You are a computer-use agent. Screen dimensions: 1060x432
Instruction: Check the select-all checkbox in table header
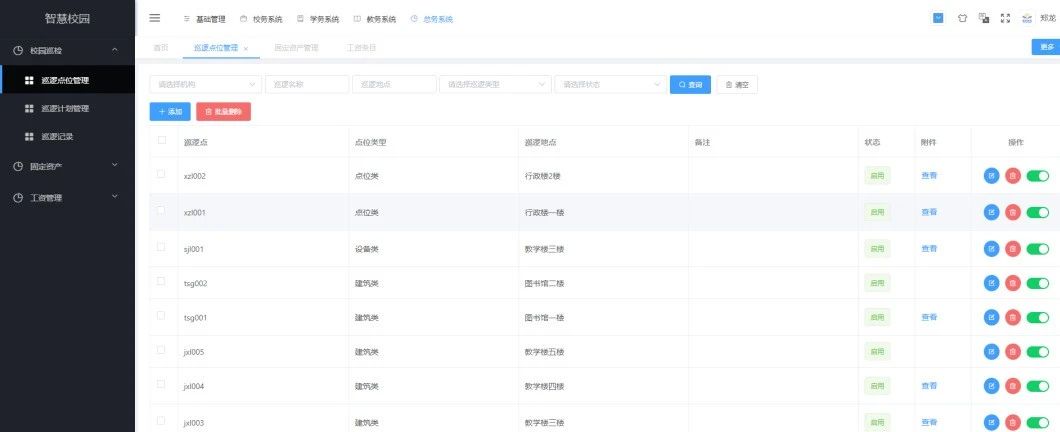162,141
